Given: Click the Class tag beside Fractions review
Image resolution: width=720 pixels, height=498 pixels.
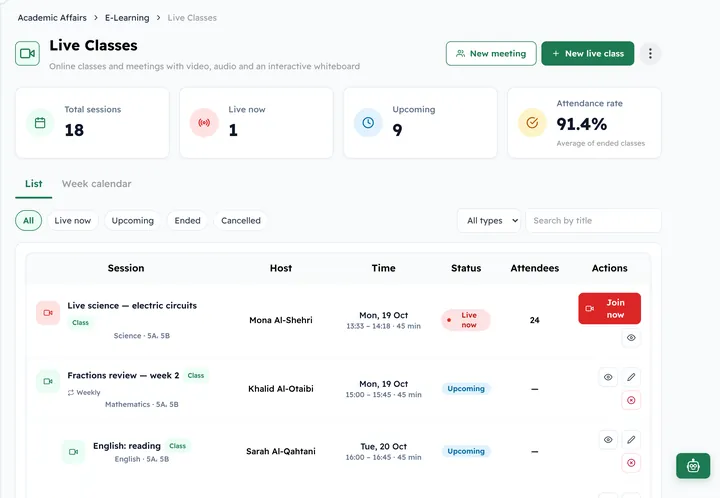Looking at the screenshot, I should [196, 375].
